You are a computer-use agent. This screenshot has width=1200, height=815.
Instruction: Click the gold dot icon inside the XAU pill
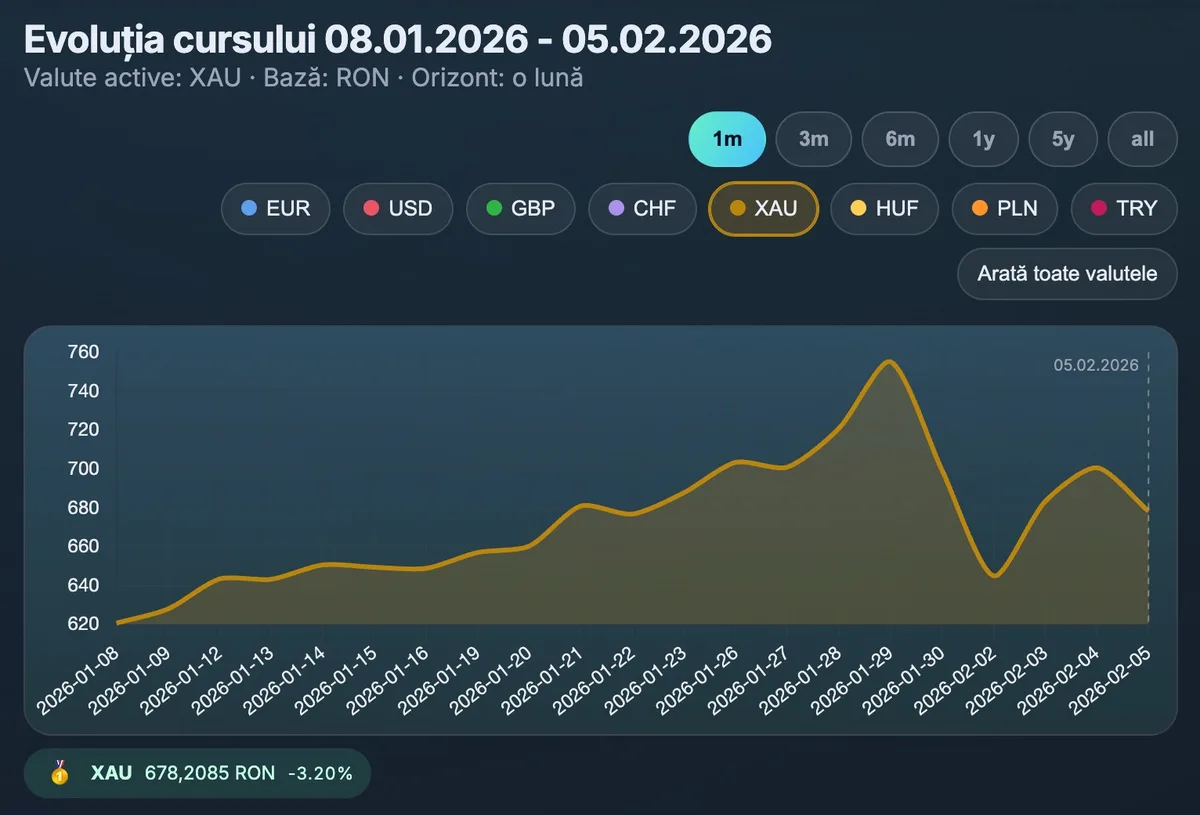click(738, 208)
